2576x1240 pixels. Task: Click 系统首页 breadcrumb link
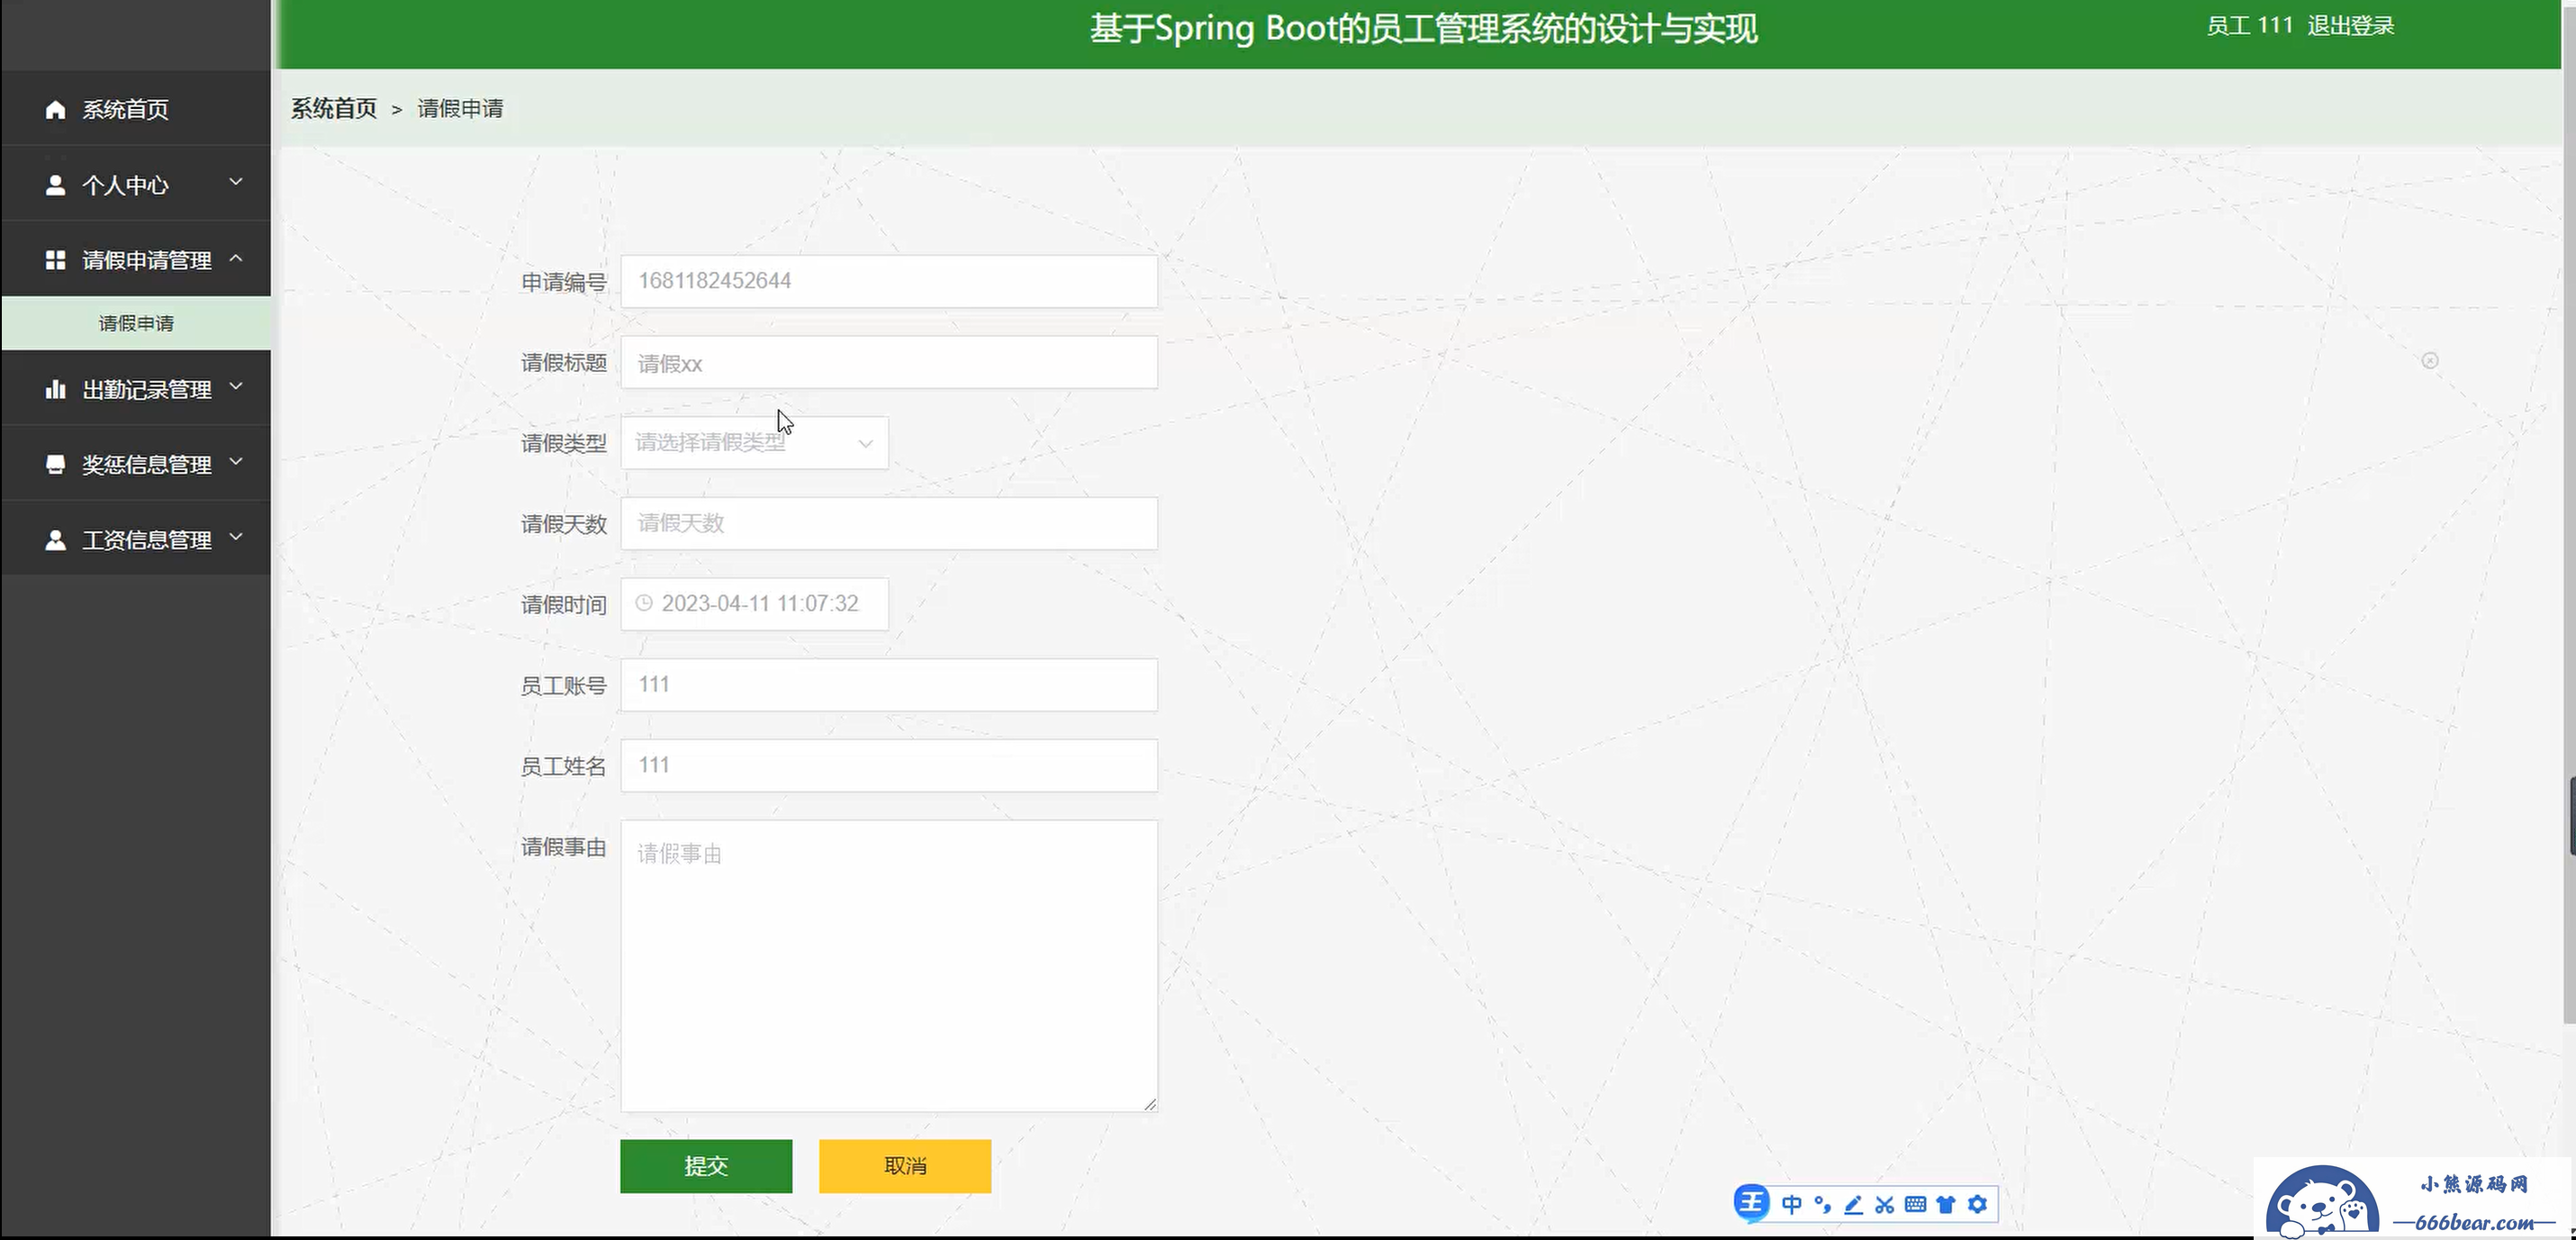[x=334, y=108]
